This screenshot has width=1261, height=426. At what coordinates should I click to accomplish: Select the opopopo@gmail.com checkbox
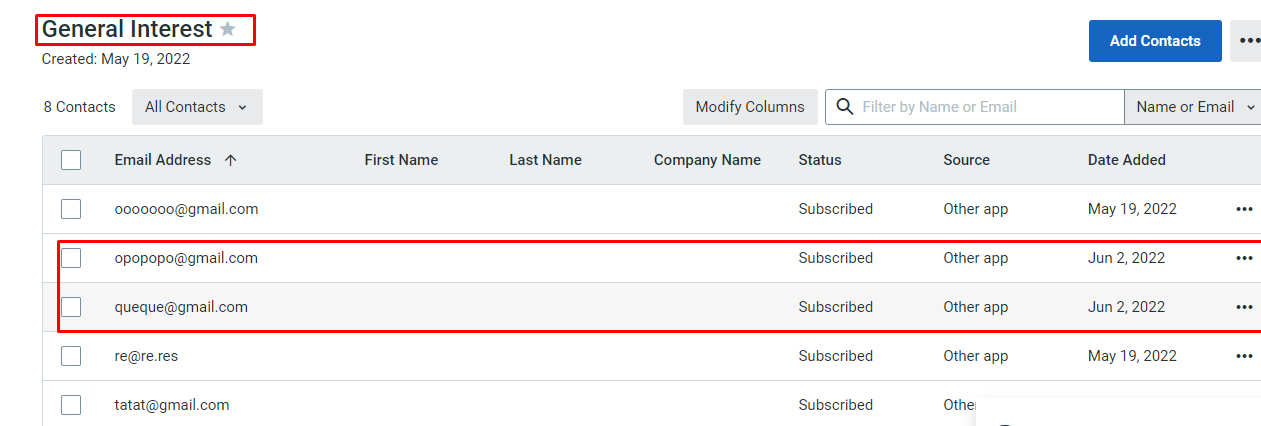[x=71, y=258]
